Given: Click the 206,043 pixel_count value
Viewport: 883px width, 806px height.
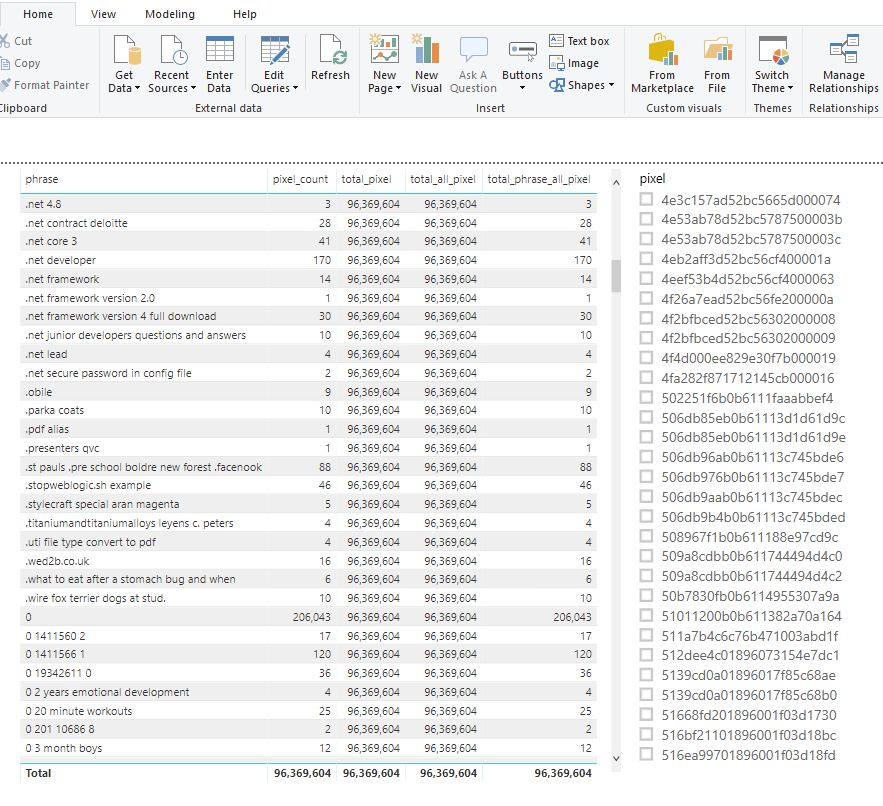Looking at the screenshot, I should [x=311, y=617].
